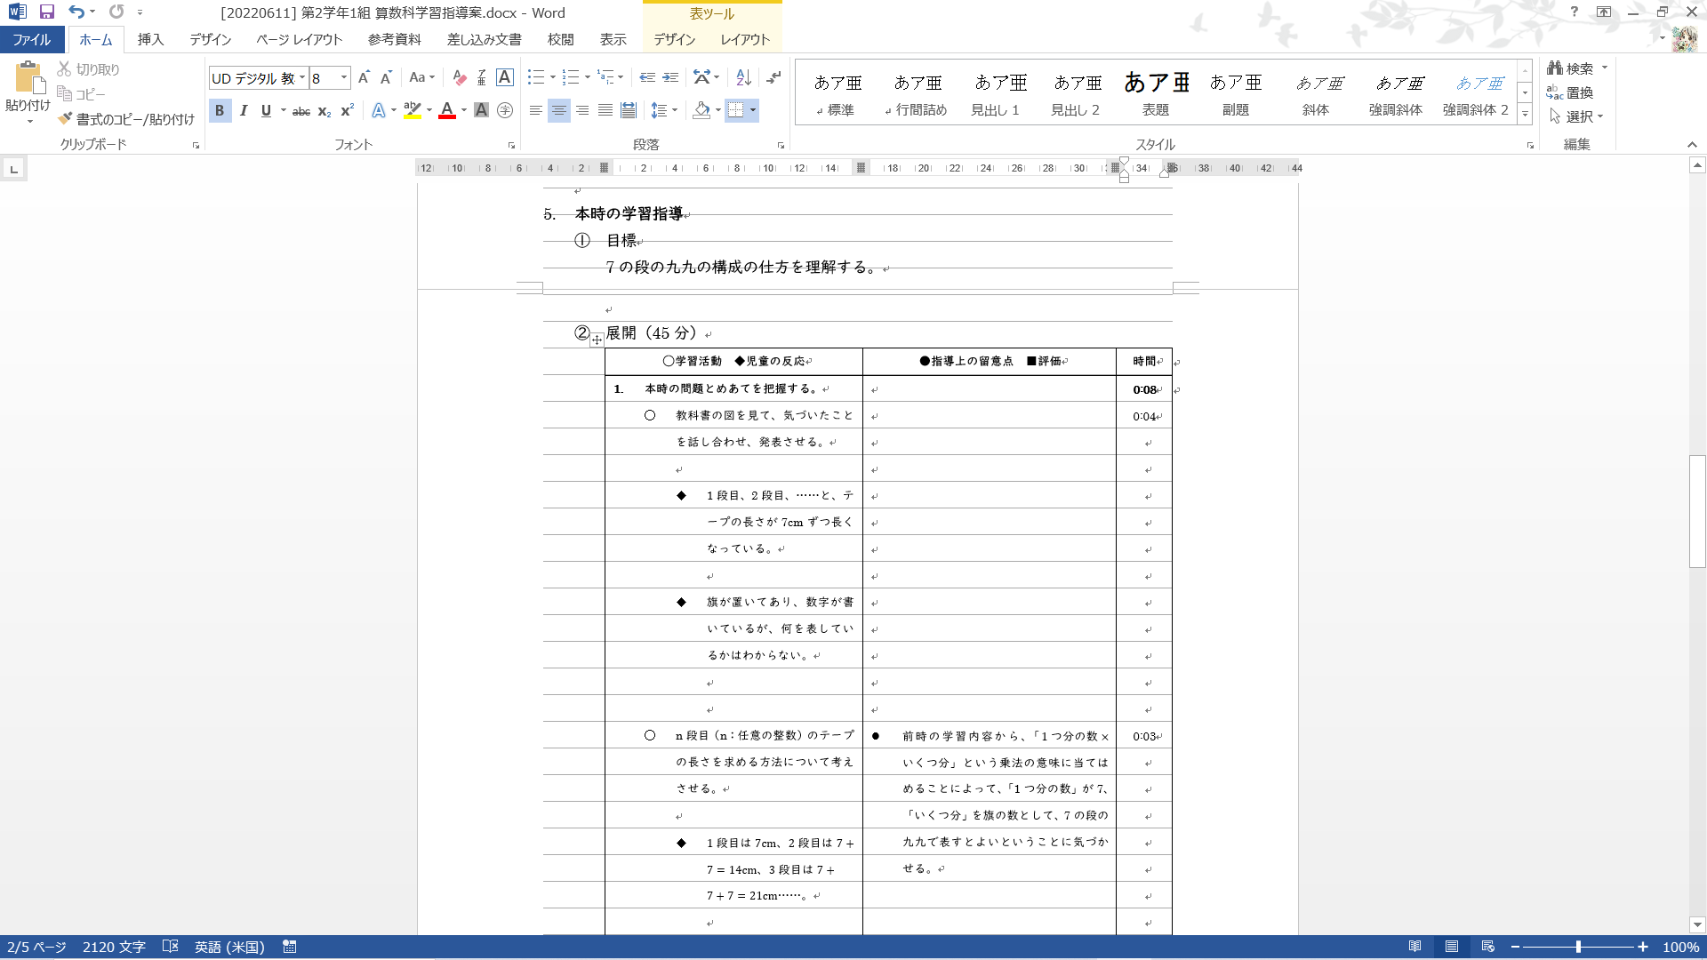Open the Table Tools レイアウト tab
This screenshot has width=1707, height=960.
coord(746,40)
